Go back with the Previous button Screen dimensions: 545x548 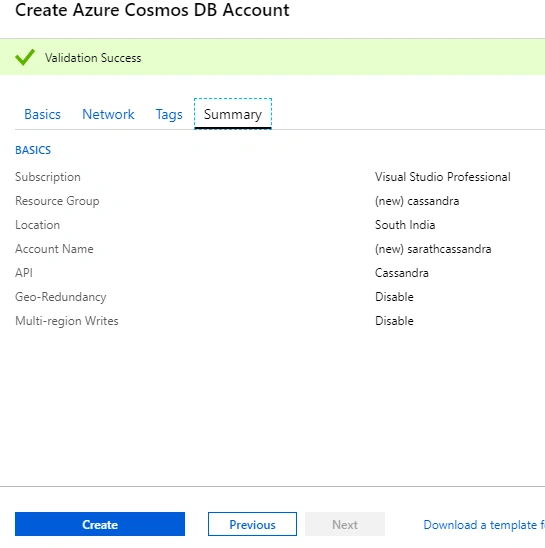(252, 524)
